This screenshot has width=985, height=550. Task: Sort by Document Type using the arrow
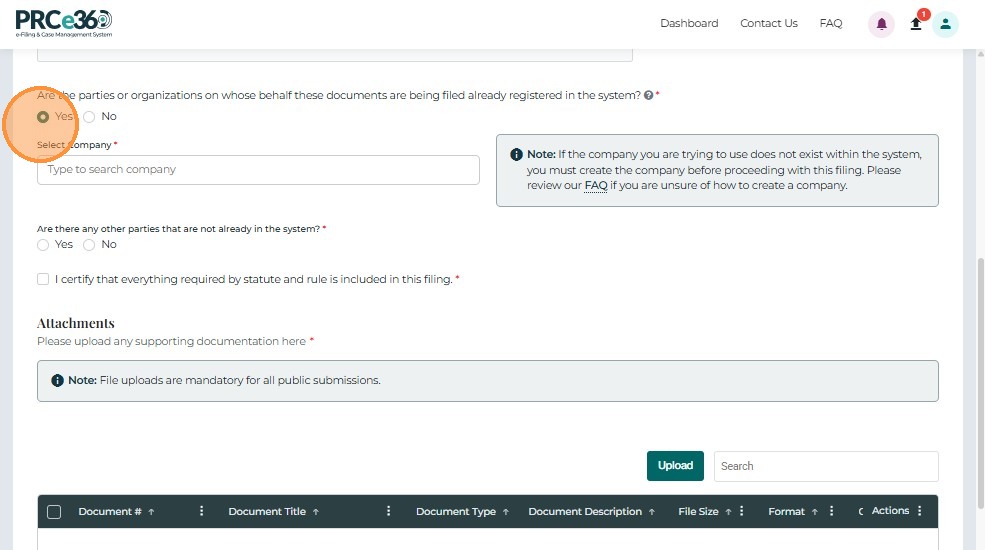pyautogui.click(x=506, y=512)
